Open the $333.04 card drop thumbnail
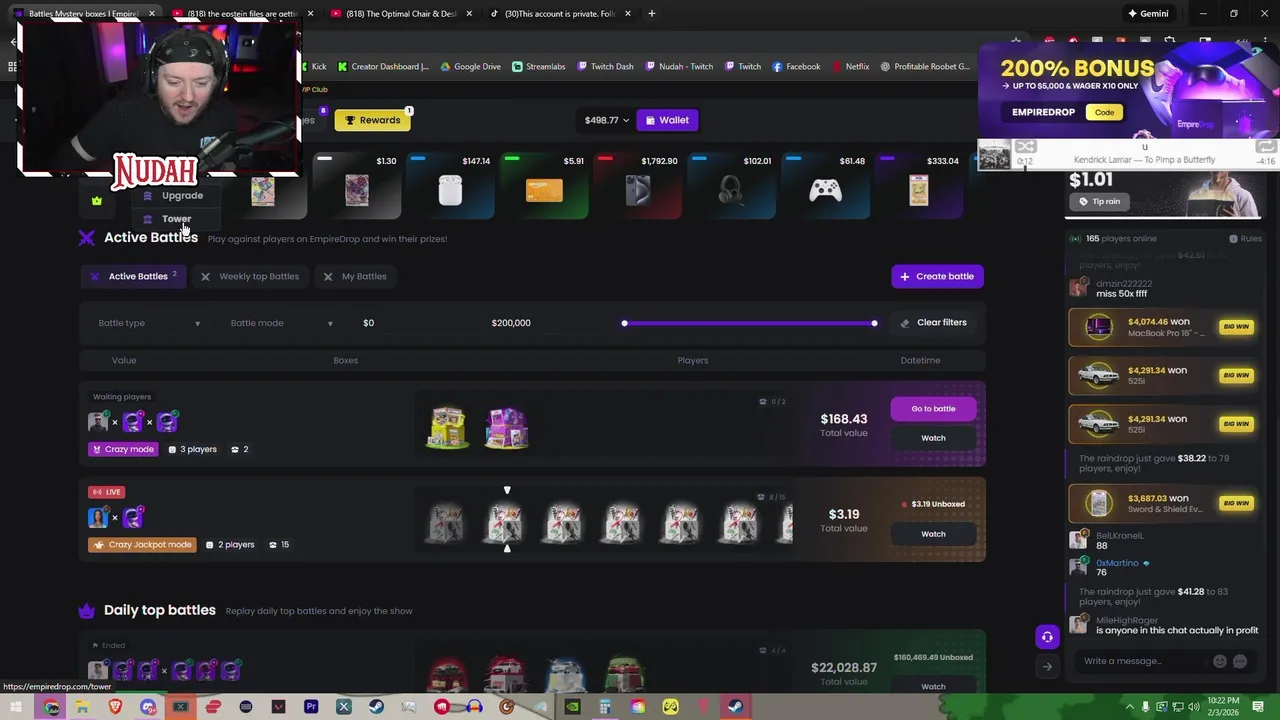1280x720 pixels. pos(918,186)
